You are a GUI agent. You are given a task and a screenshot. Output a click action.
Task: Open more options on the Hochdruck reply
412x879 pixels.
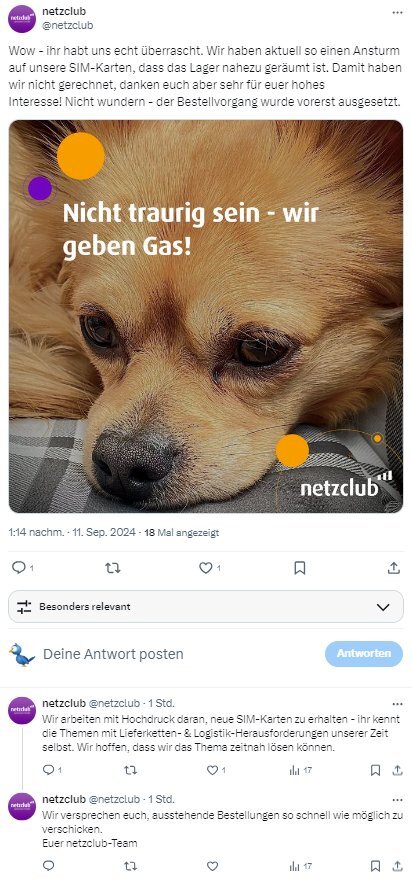[397, 704]
